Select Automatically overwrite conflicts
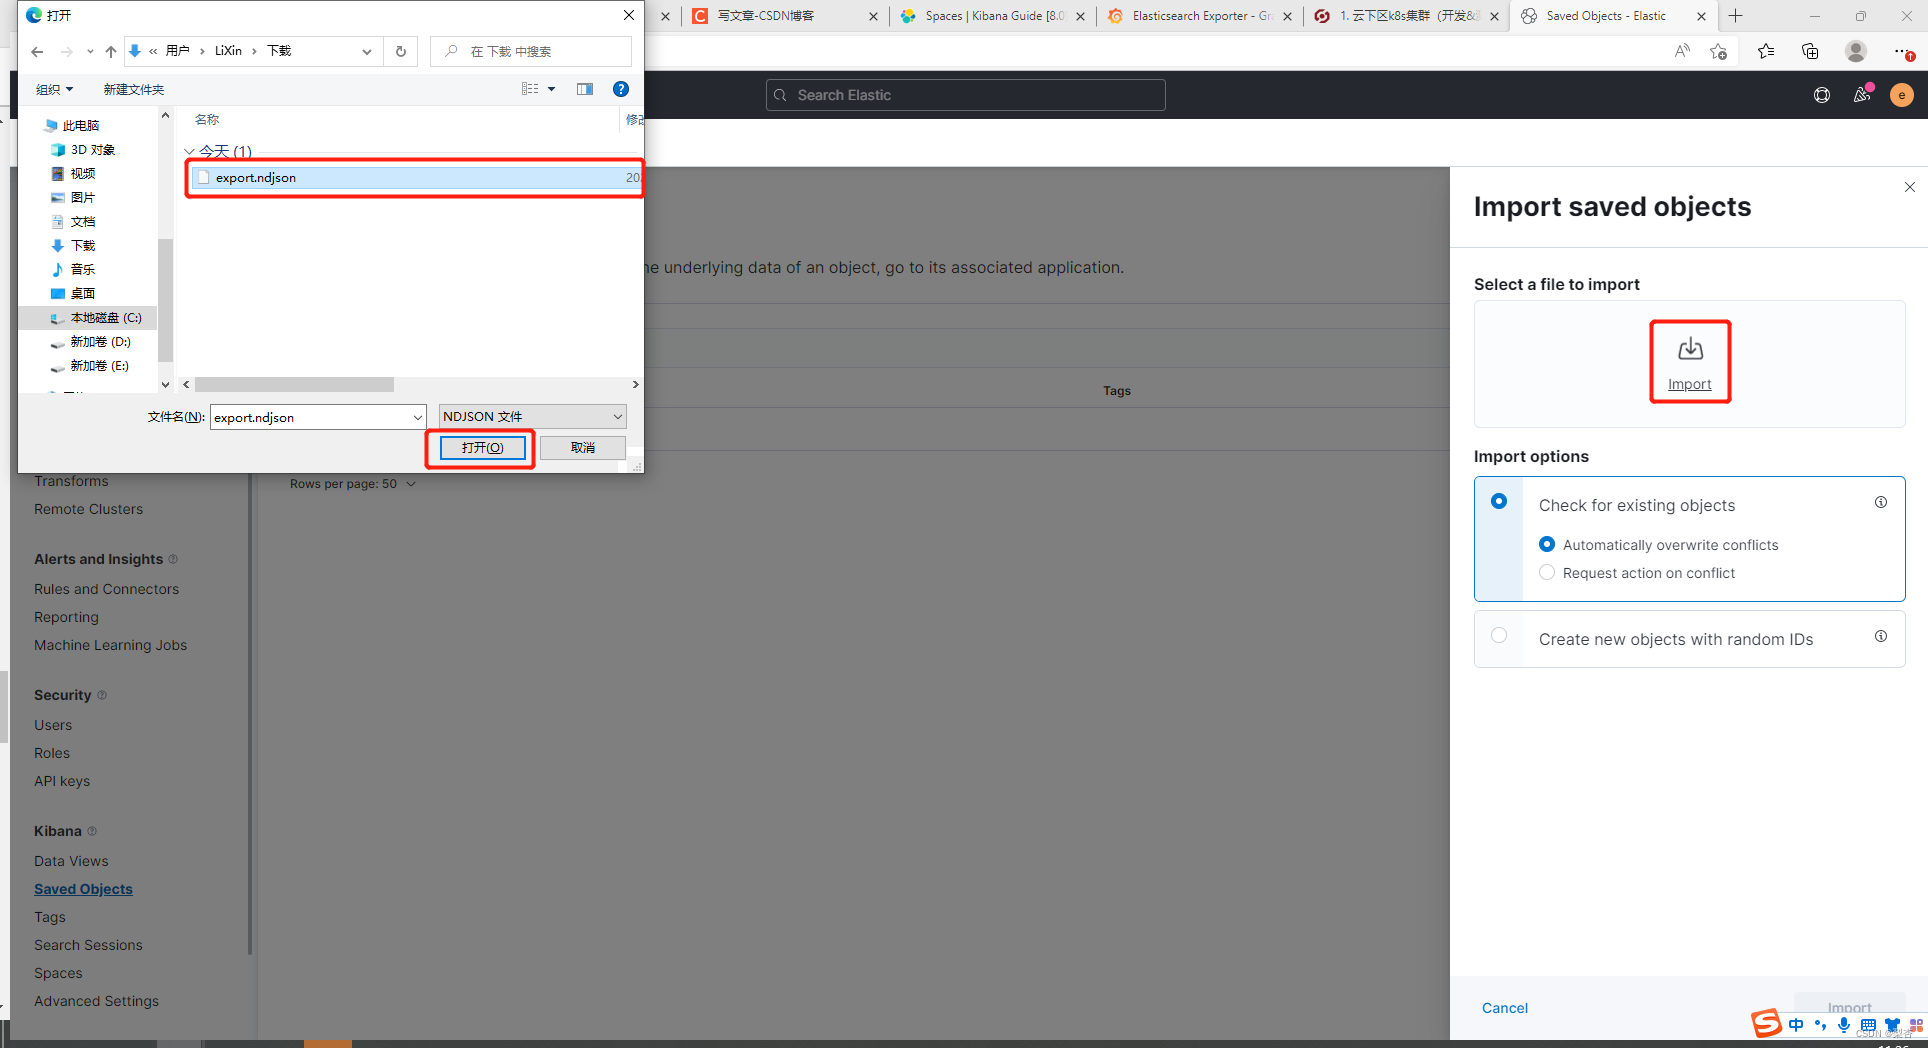Image resolution: width=1928 pixels, height=1048 pixels. click(1547, 544)
